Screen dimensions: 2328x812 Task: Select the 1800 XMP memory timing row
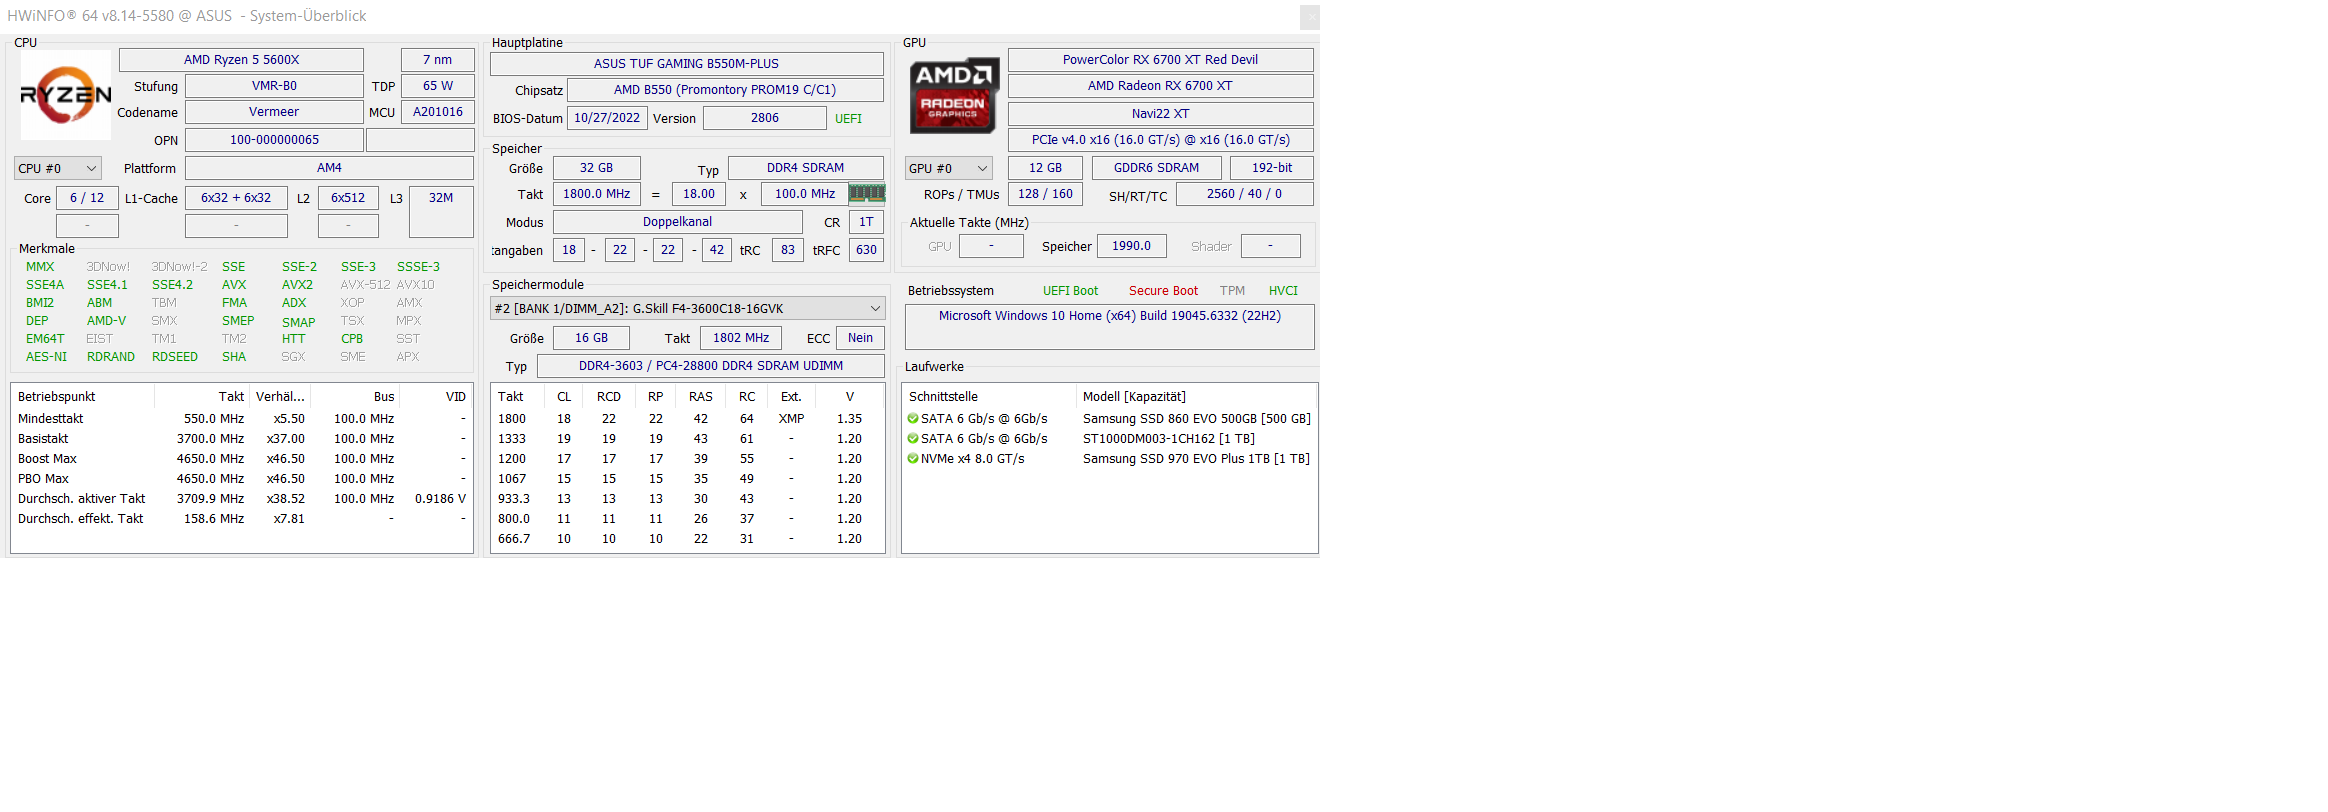(x=688, y=419)
